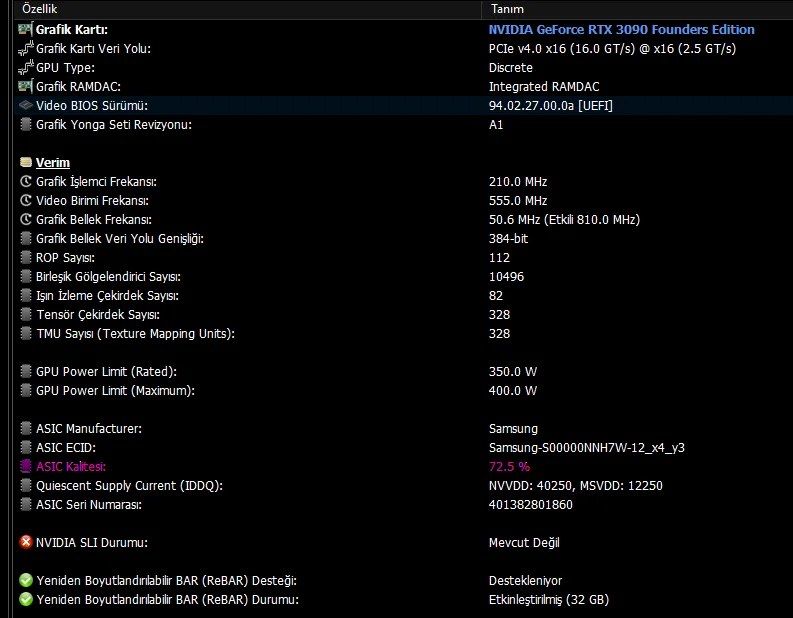This screenshot has height=618, width=793.
Task: Click the Video BIOS Sürümü chip icon
Action: click(25, 105)
